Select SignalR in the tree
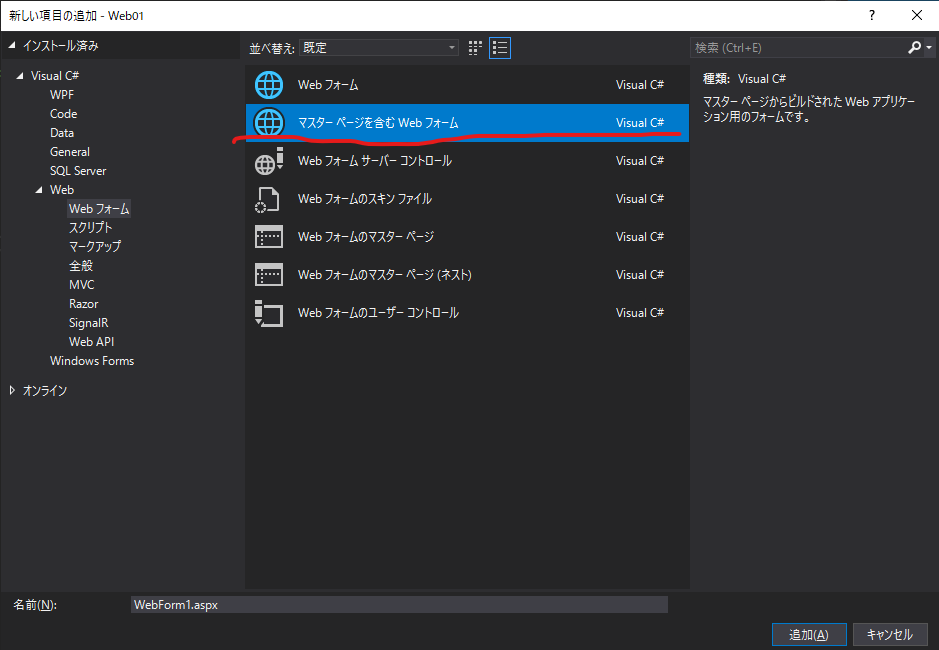This screenshot has height=650, width=939. (x=88, y=323)
